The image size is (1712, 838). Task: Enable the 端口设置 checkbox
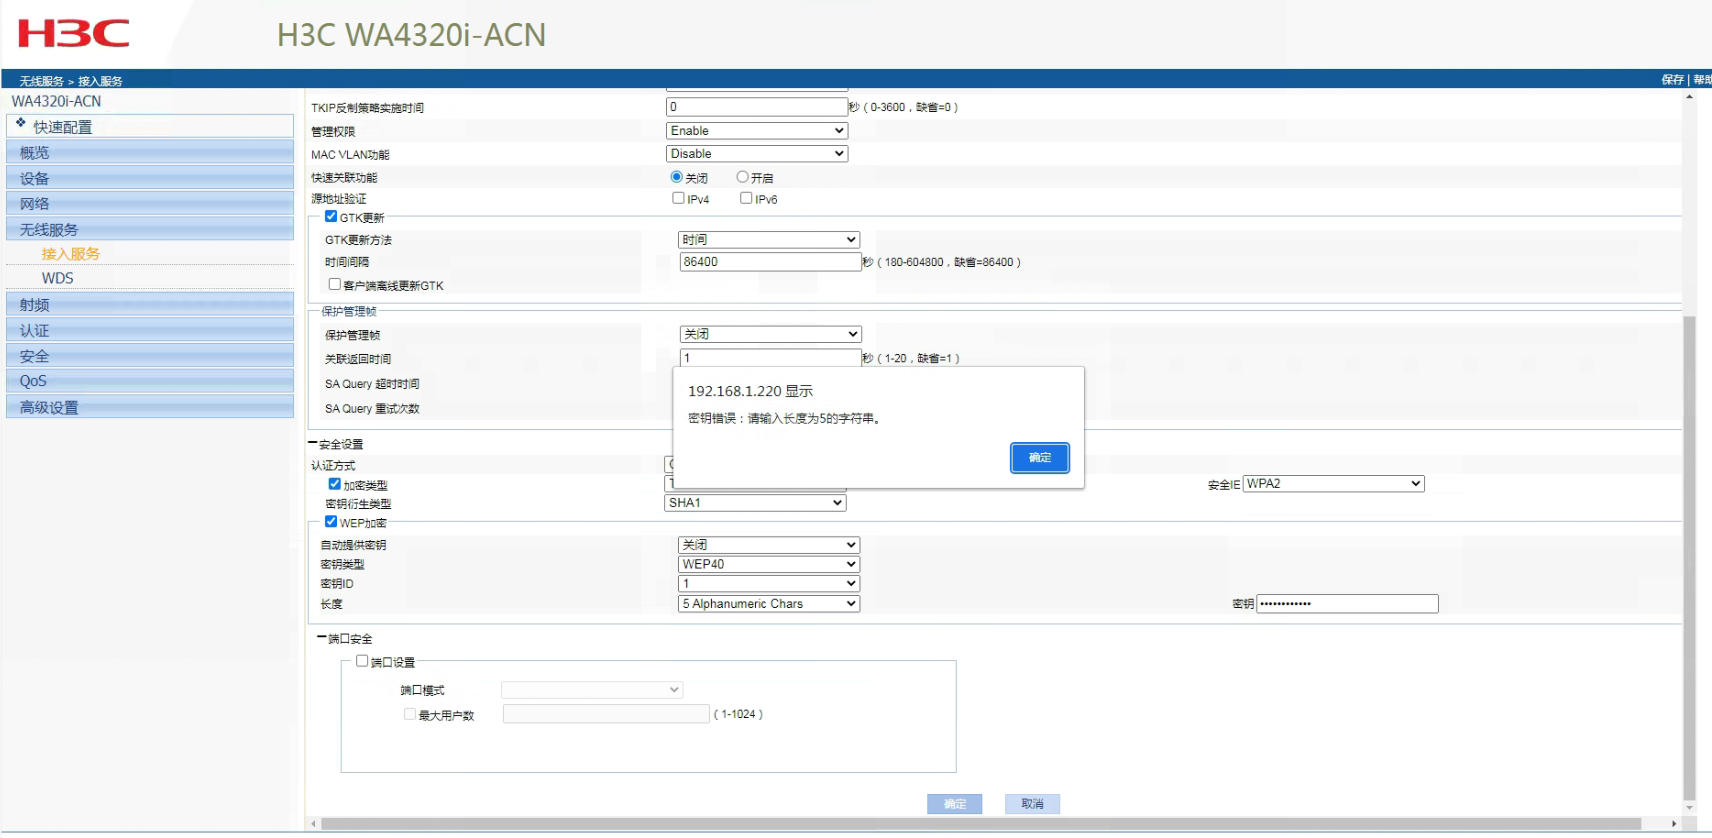point(362,661)
